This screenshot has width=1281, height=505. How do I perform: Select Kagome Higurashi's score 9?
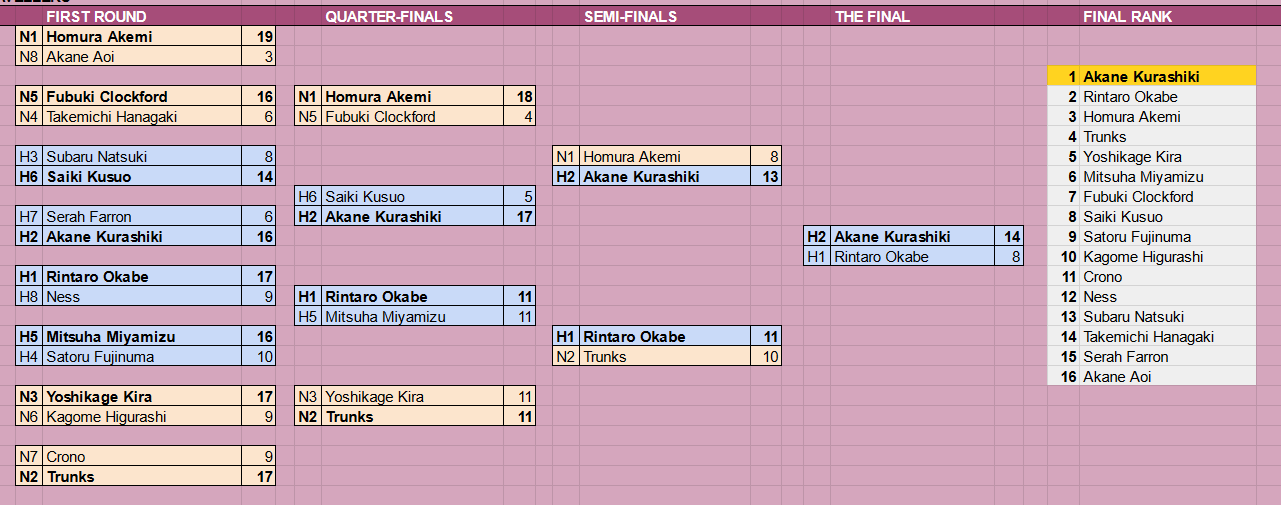[x=258, y=417]
